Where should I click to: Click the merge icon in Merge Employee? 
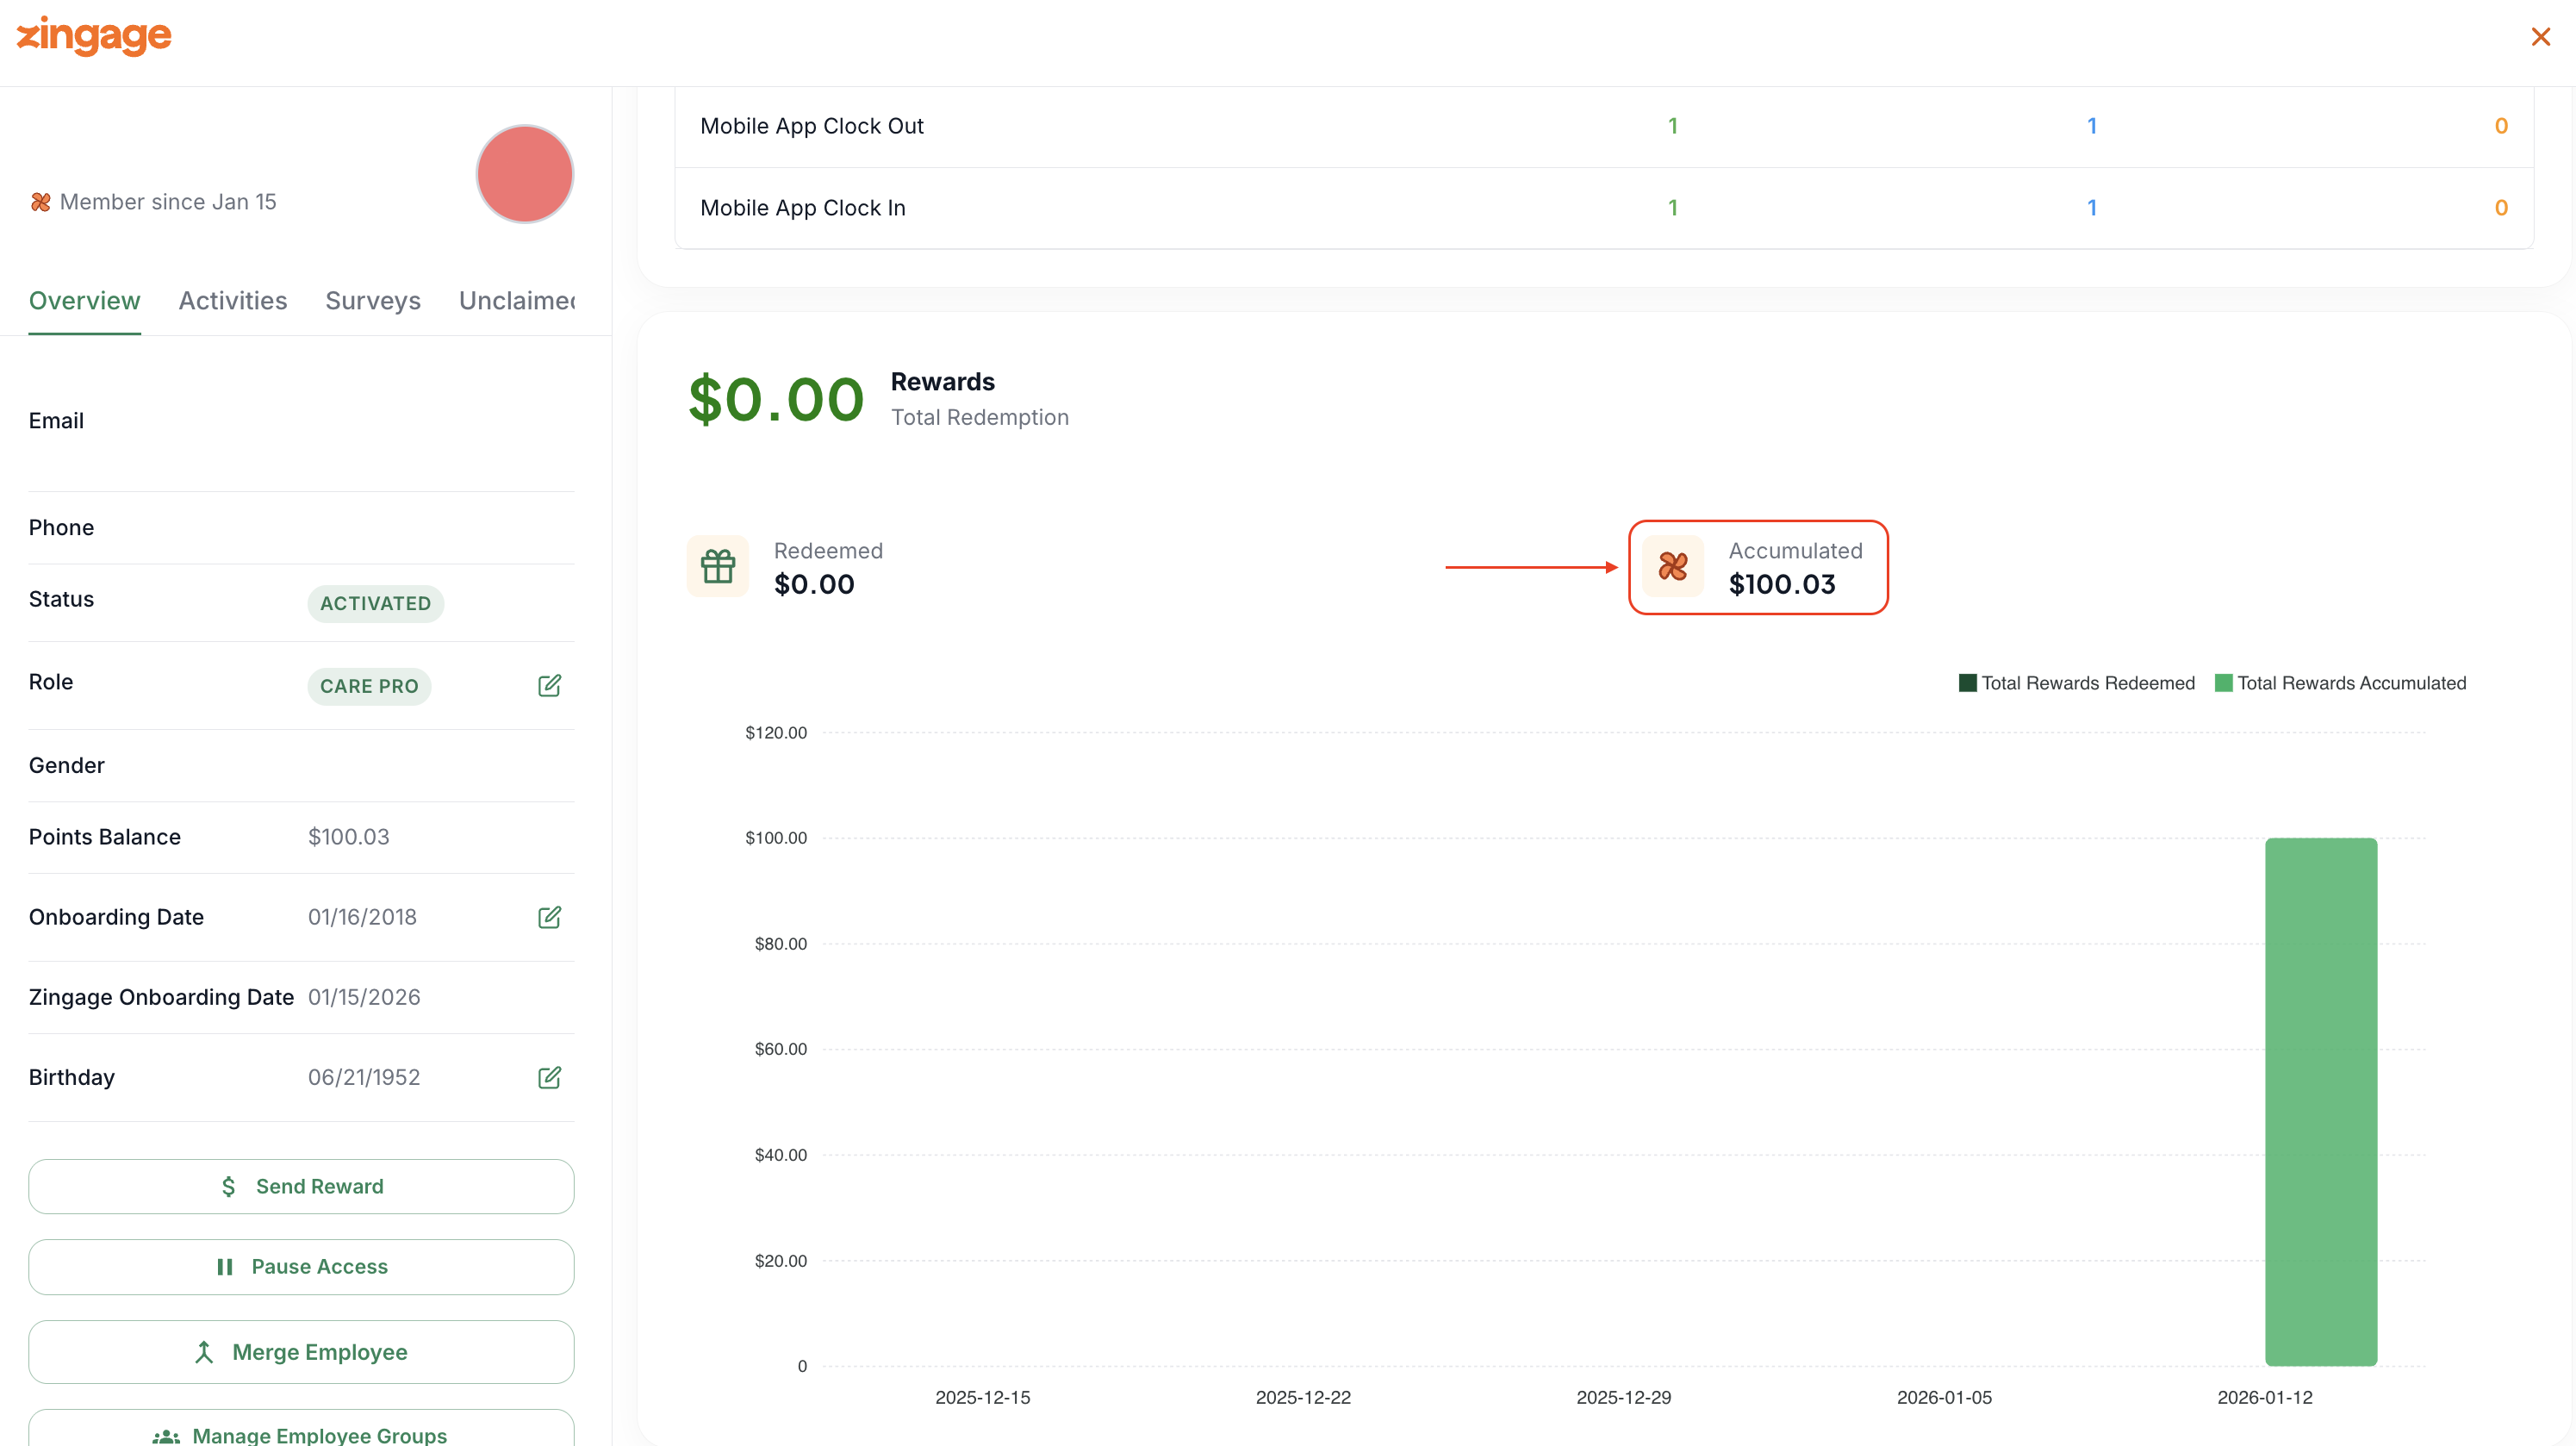tap(204, 1352)
